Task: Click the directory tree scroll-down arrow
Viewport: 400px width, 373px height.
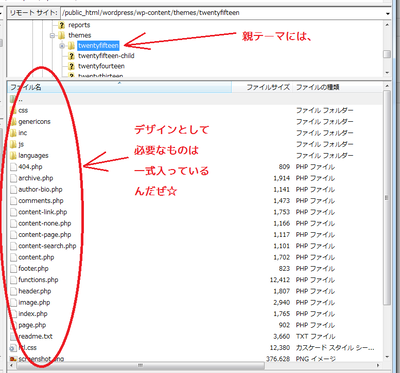Action: pyautogui.click(x=387, y=72)
